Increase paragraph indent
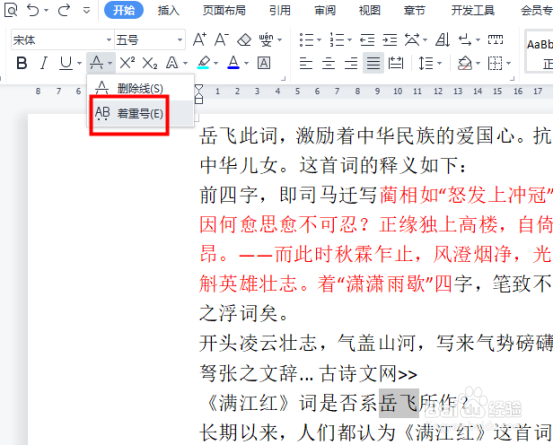 pos(390,40)
